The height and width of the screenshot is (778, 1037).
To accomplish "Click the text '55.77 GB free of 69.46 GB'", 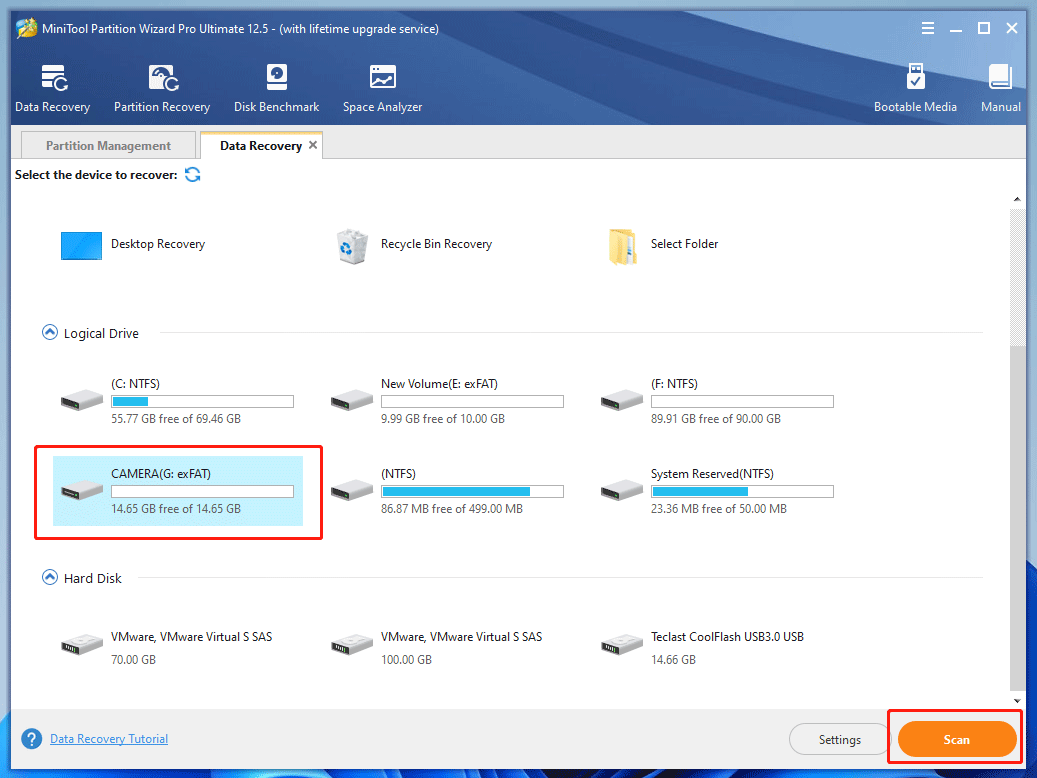I will (x=176, y=419).
